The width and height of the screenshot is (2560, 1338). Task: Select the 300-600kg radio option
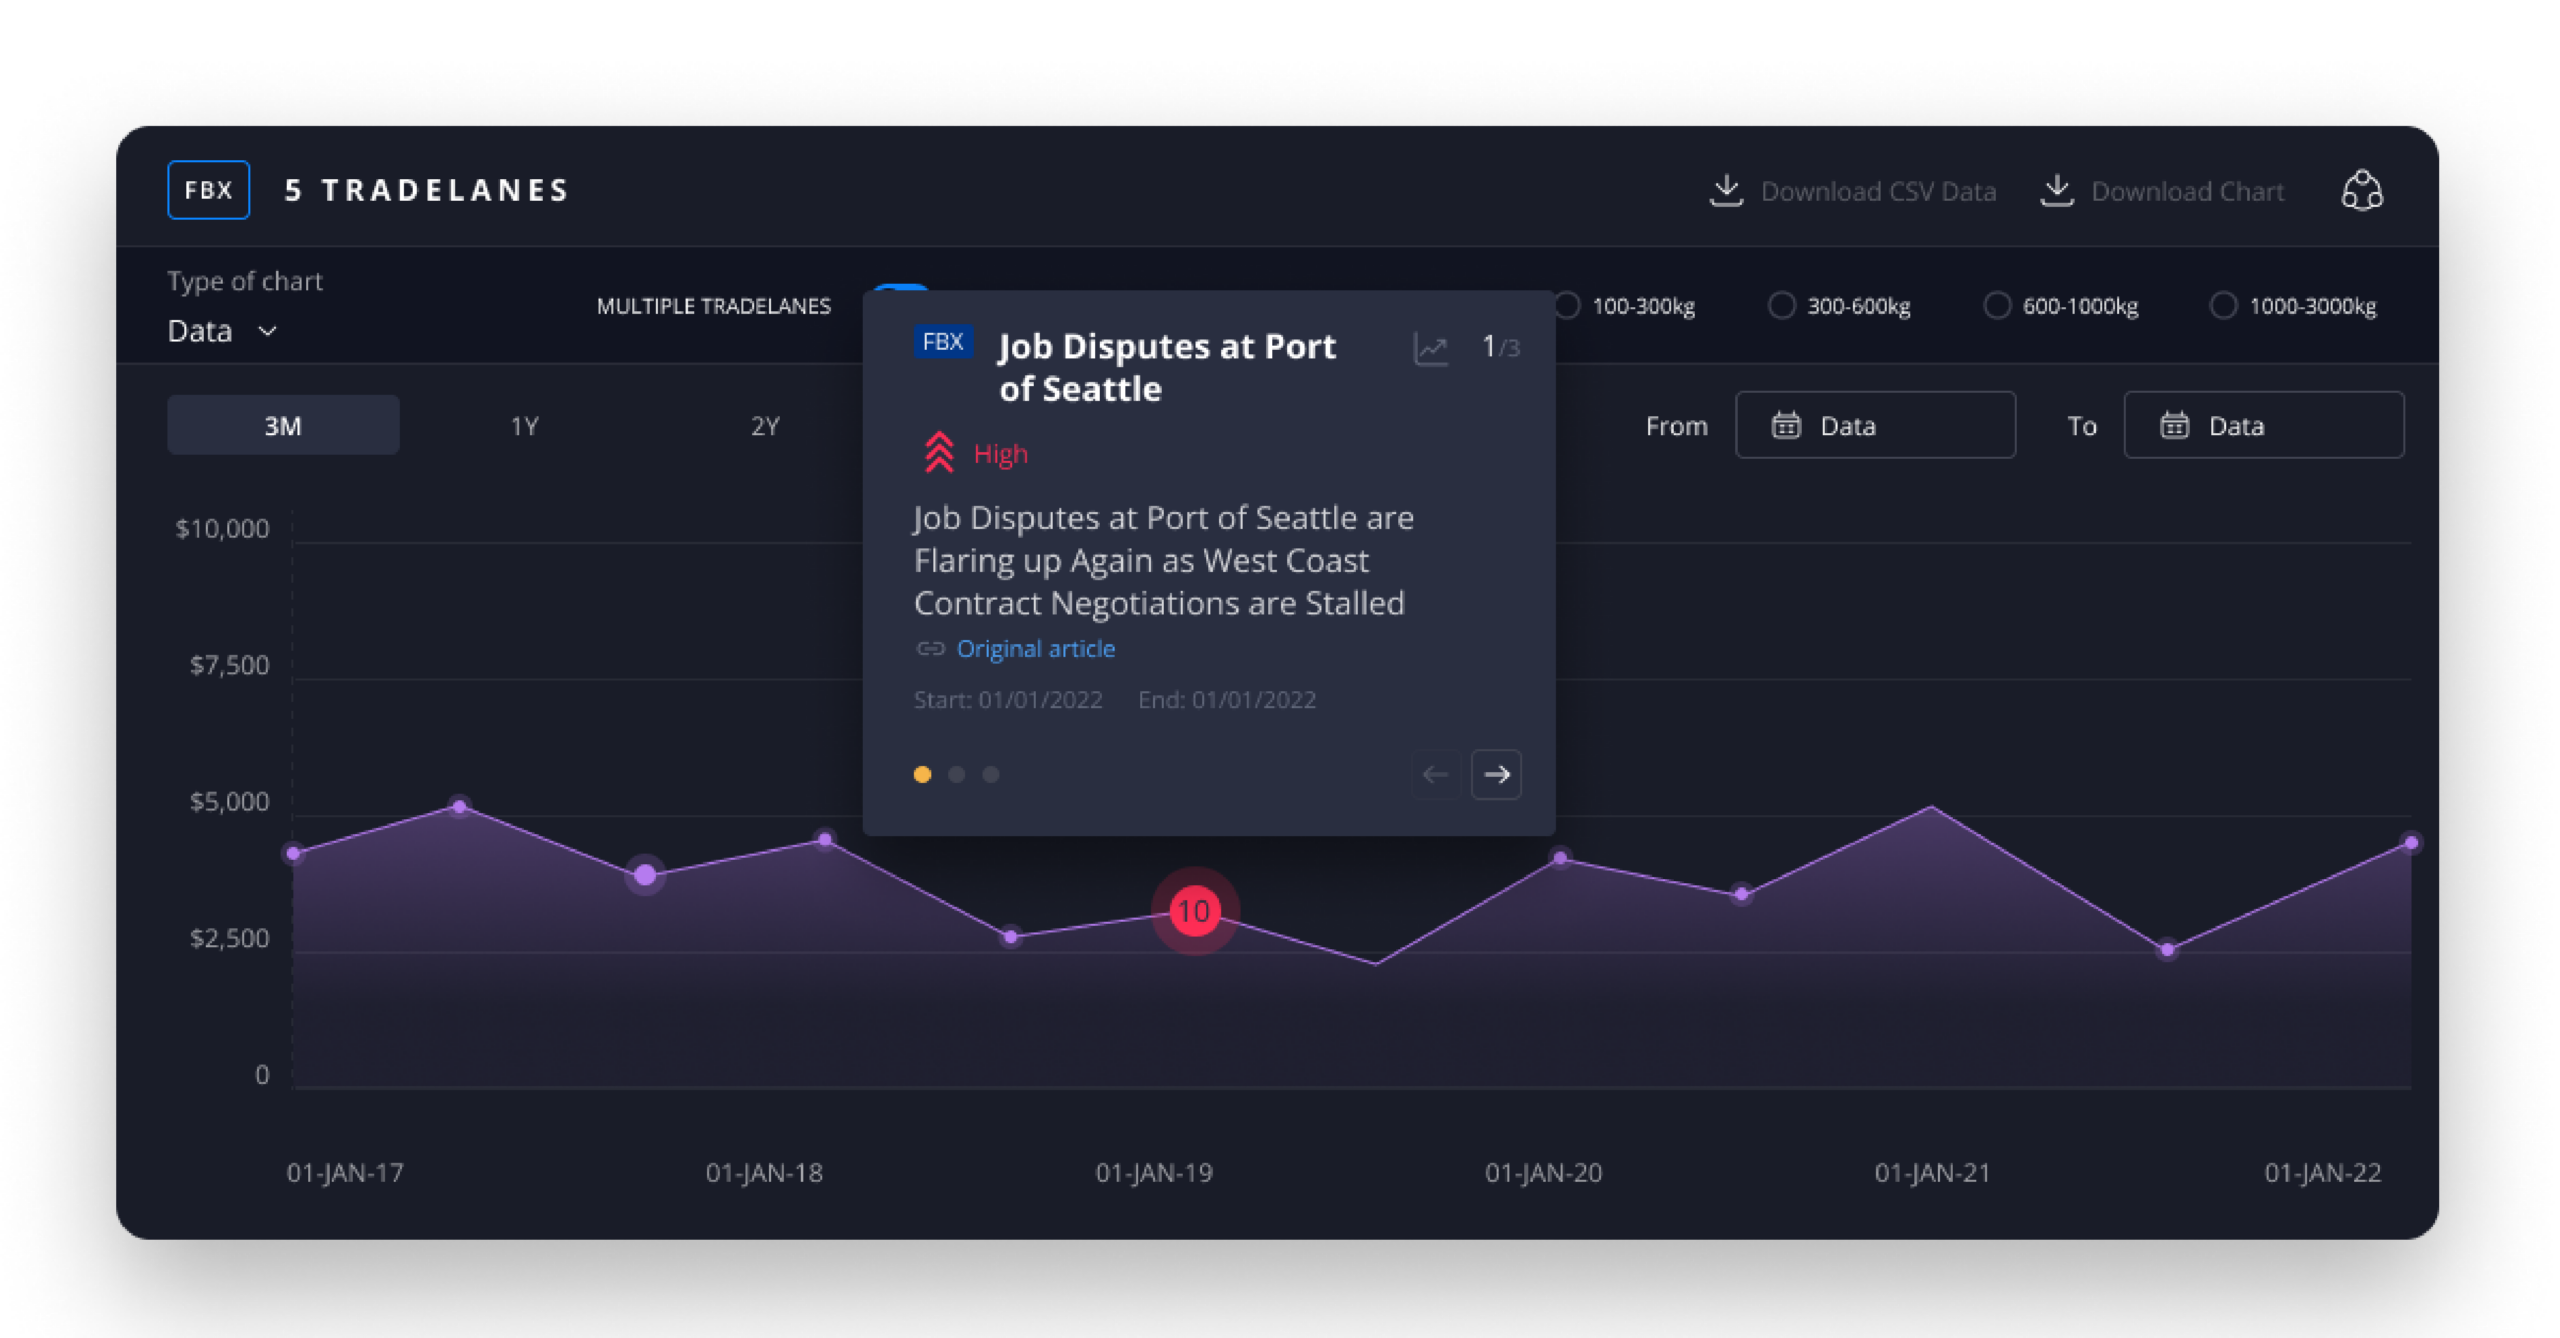(1781, 306)
